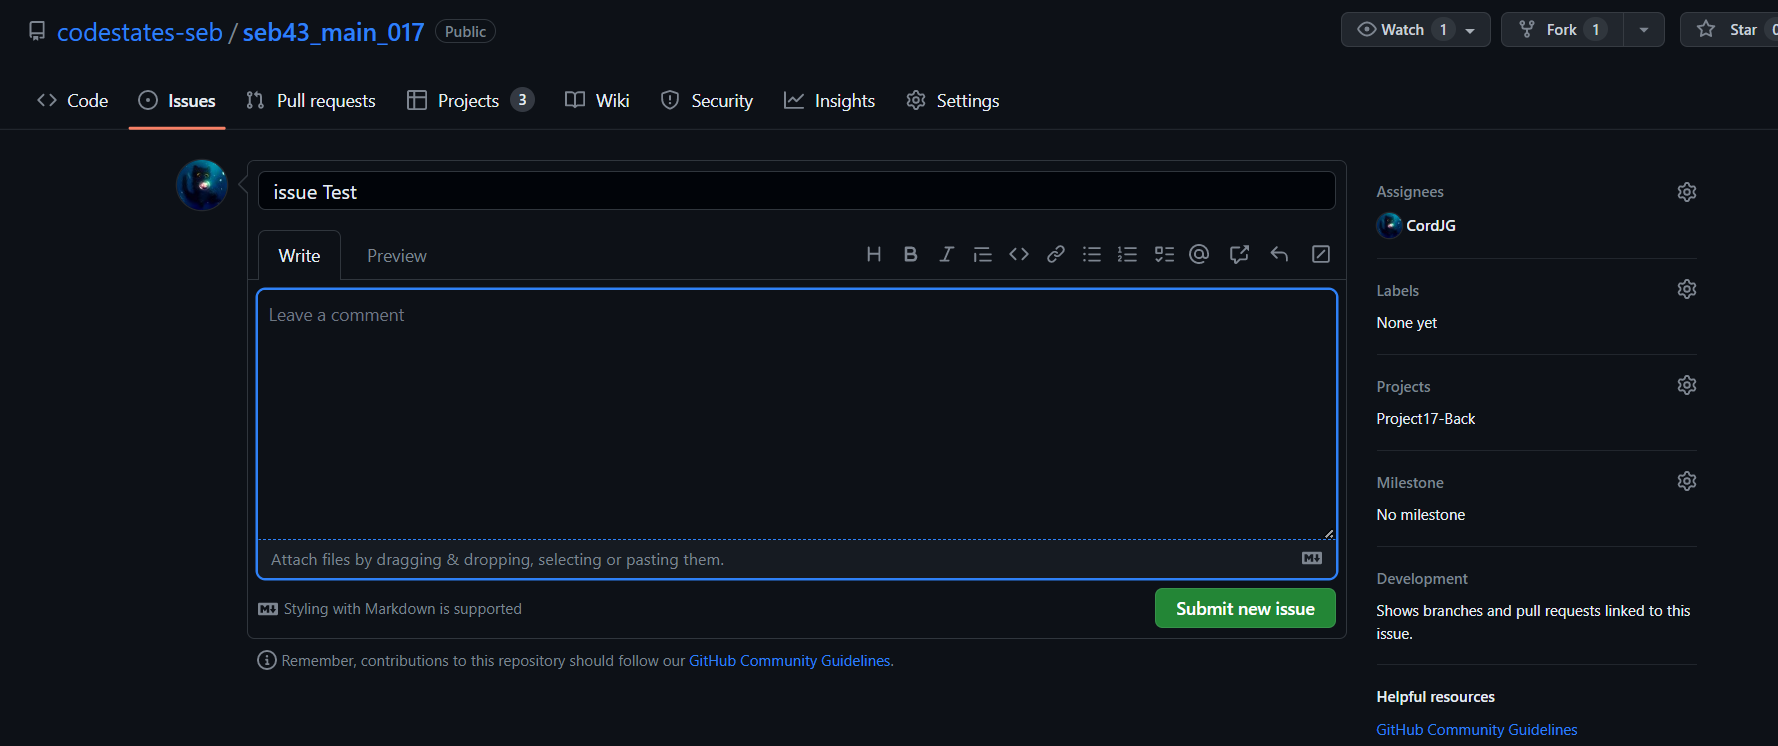
Task: Click the info icon next to Remember
Action: (267, 660)
